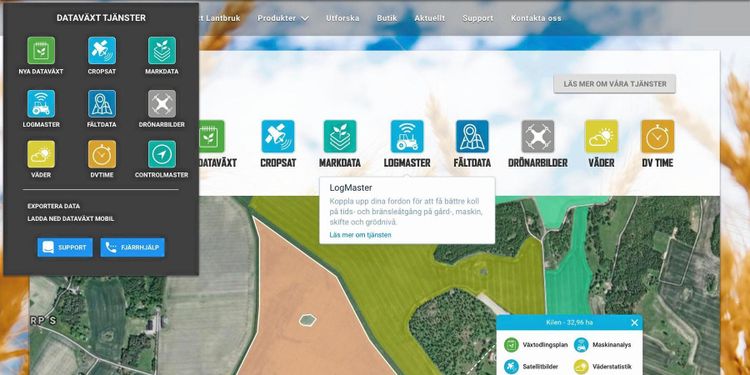
Task: Click the DV Time stopwatch icon on banner
Action: pos(658,136)
